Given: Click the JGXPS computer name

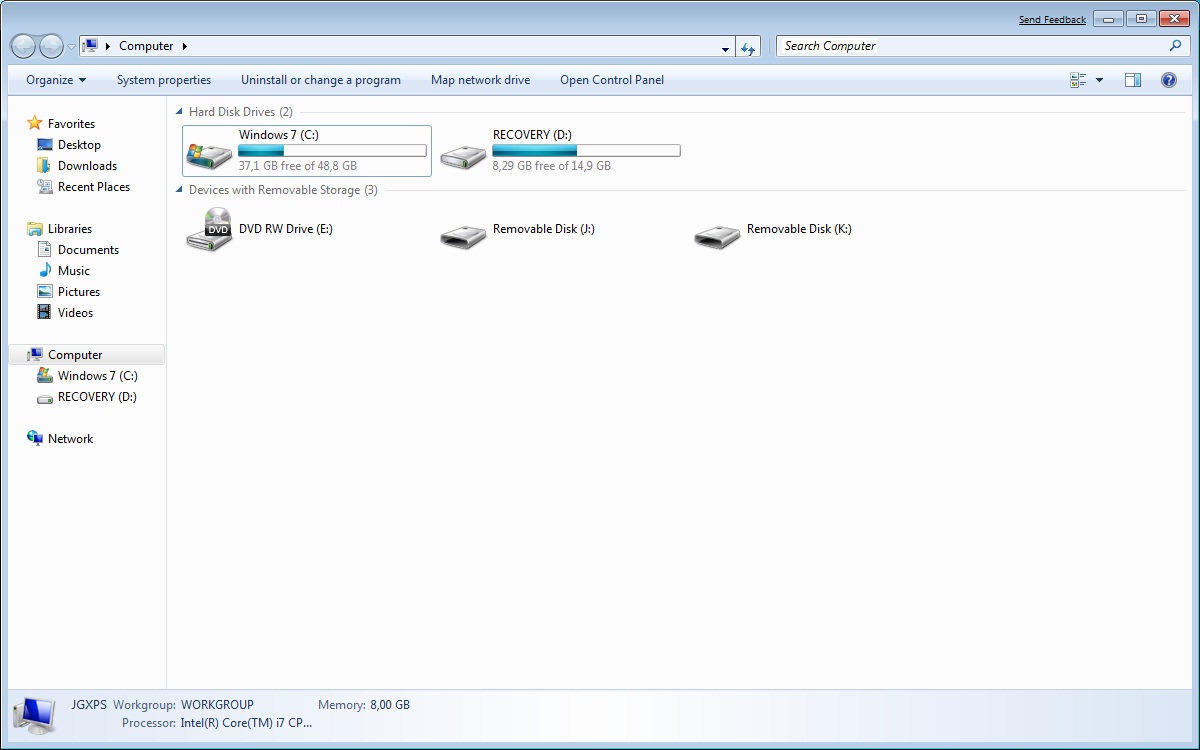Looking at the screenshot, I should (x=89, y=705).
